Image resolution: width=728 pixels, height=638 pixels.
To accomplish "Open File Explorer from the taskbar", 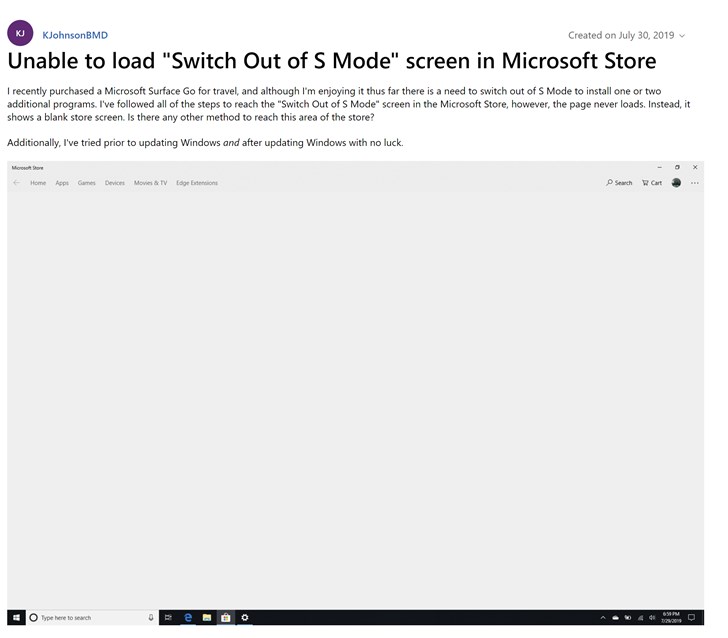I will [207, 618].
